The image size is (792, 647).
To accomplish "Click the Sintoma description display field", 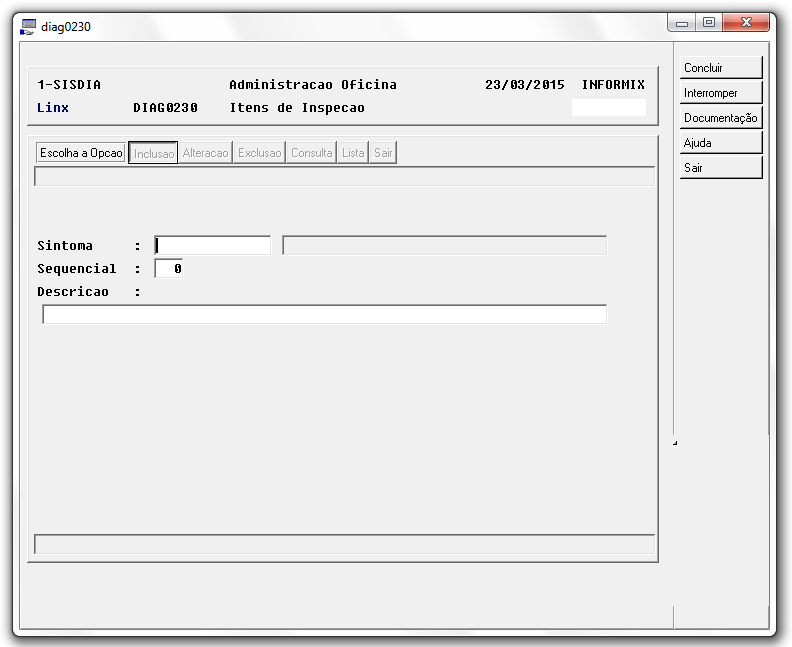I will [x=444, y=245].
